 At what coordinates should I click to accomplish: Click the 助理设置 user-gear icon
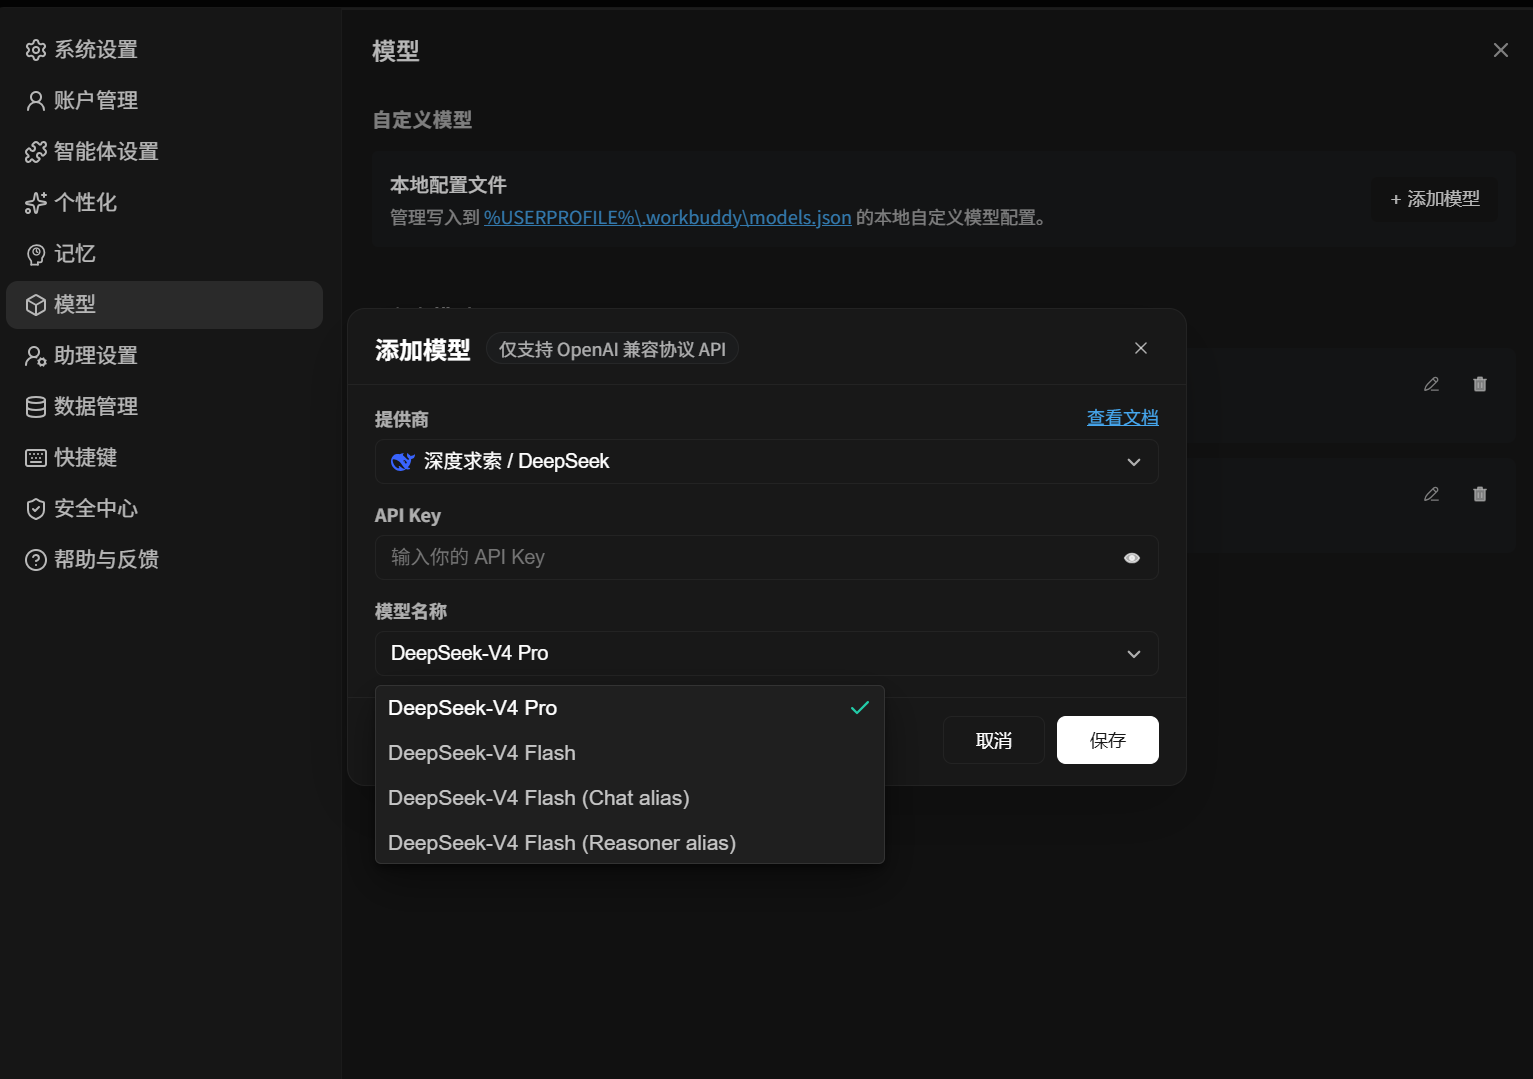point(36,356)
